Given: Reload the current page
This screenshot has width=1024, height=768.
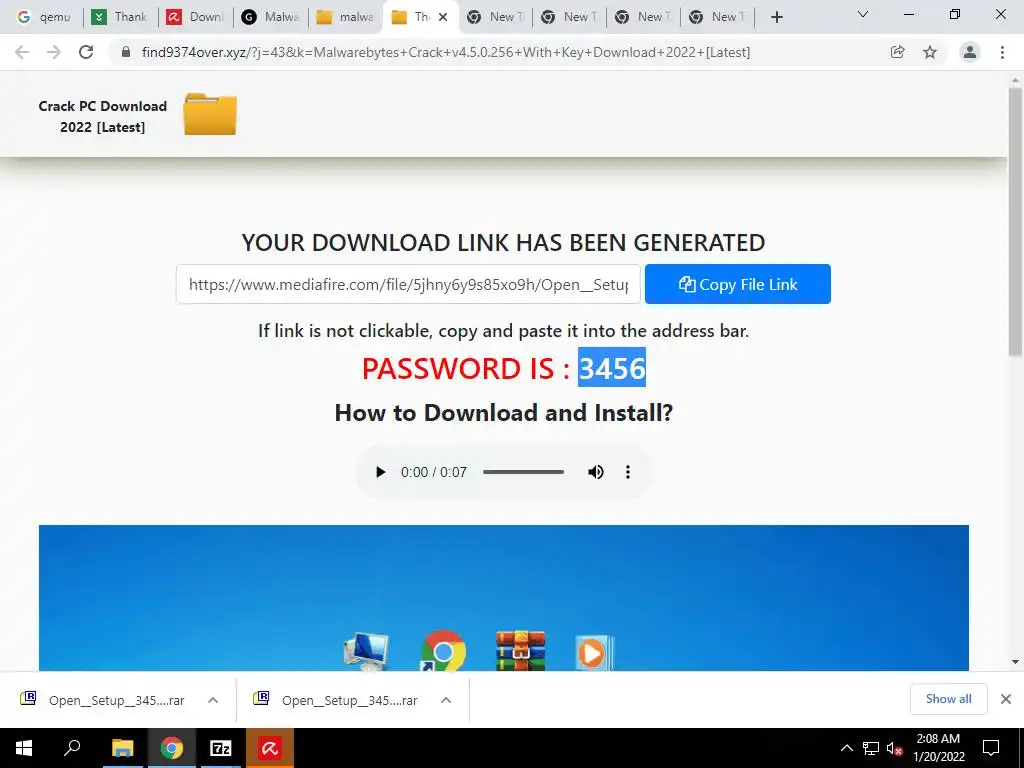Looking at the screenshot, I should 86,52.
